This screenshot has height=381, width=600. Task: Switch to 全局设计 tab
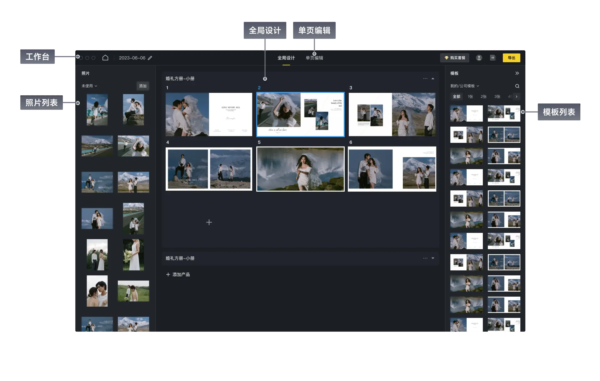coord(286,58)
